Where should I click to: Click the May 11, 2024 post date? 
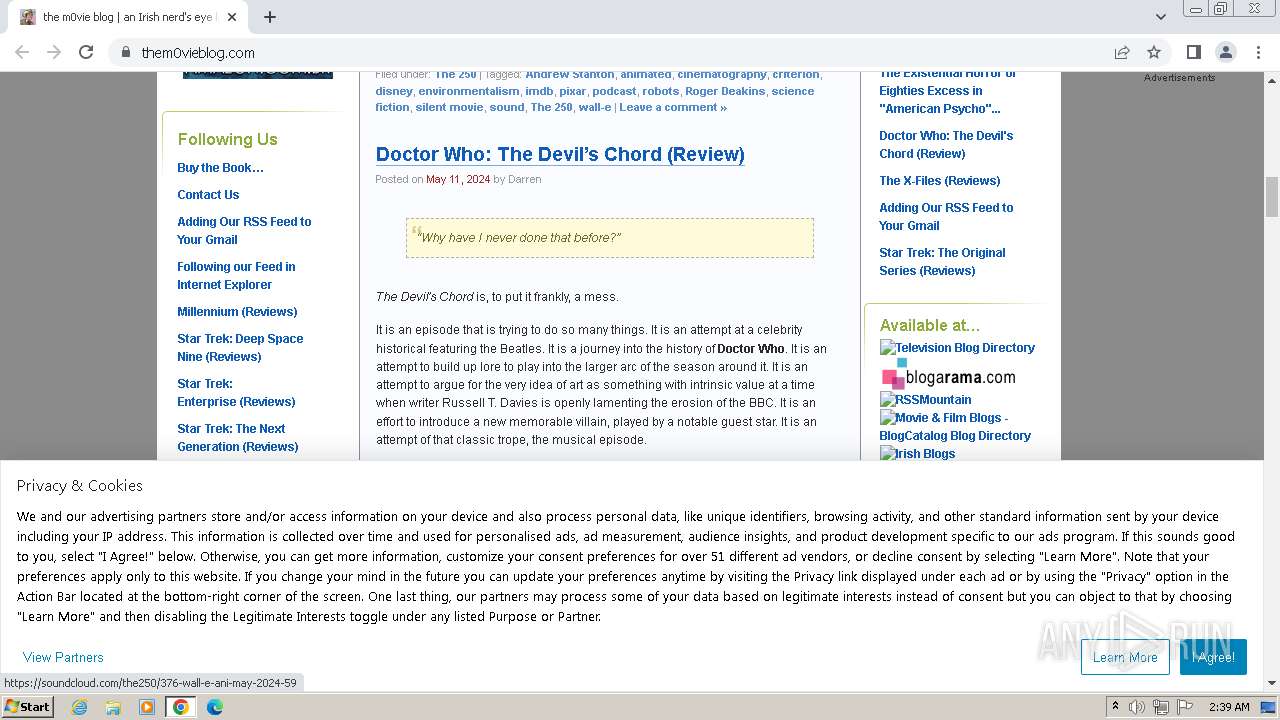[458, 179]
